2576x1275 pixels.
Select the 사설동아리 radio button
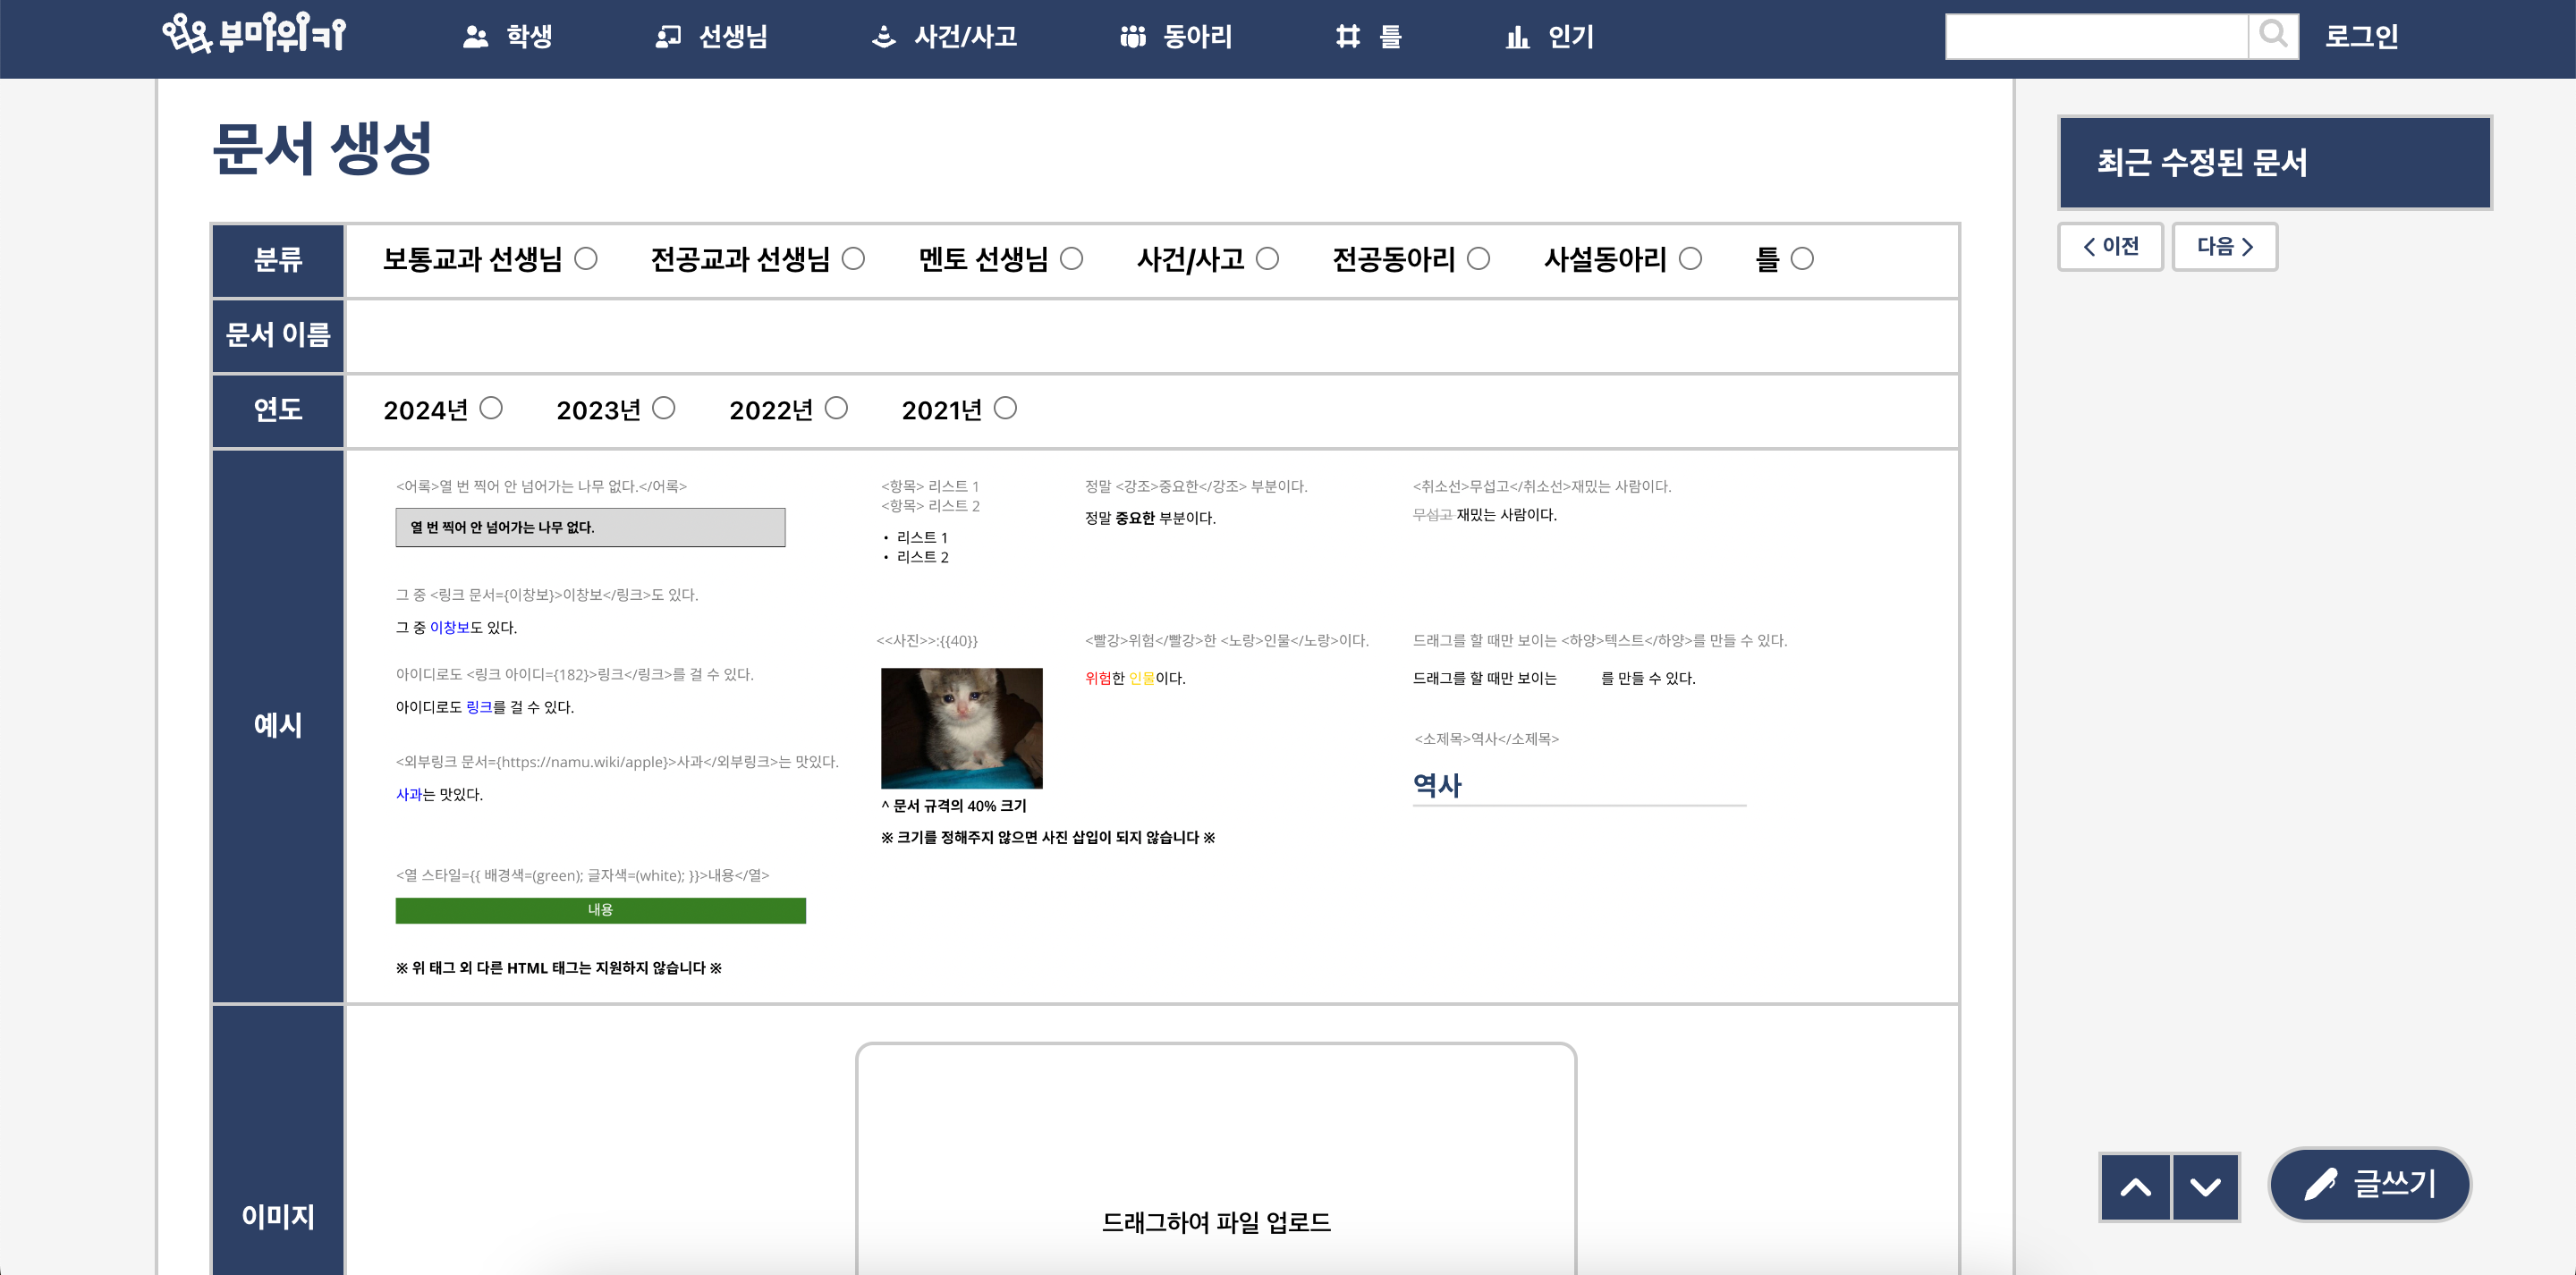tap(1690, 259)
